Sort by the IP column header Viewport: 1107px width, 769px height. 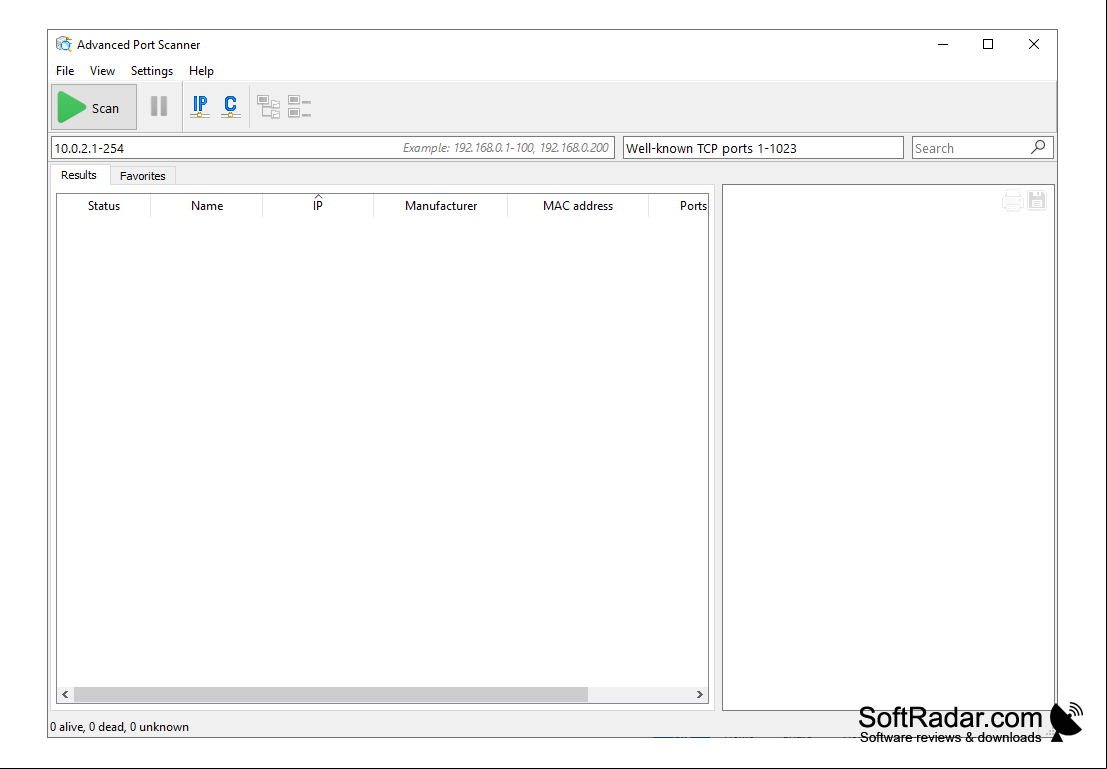pyautogui.click(x=318, y=205)
